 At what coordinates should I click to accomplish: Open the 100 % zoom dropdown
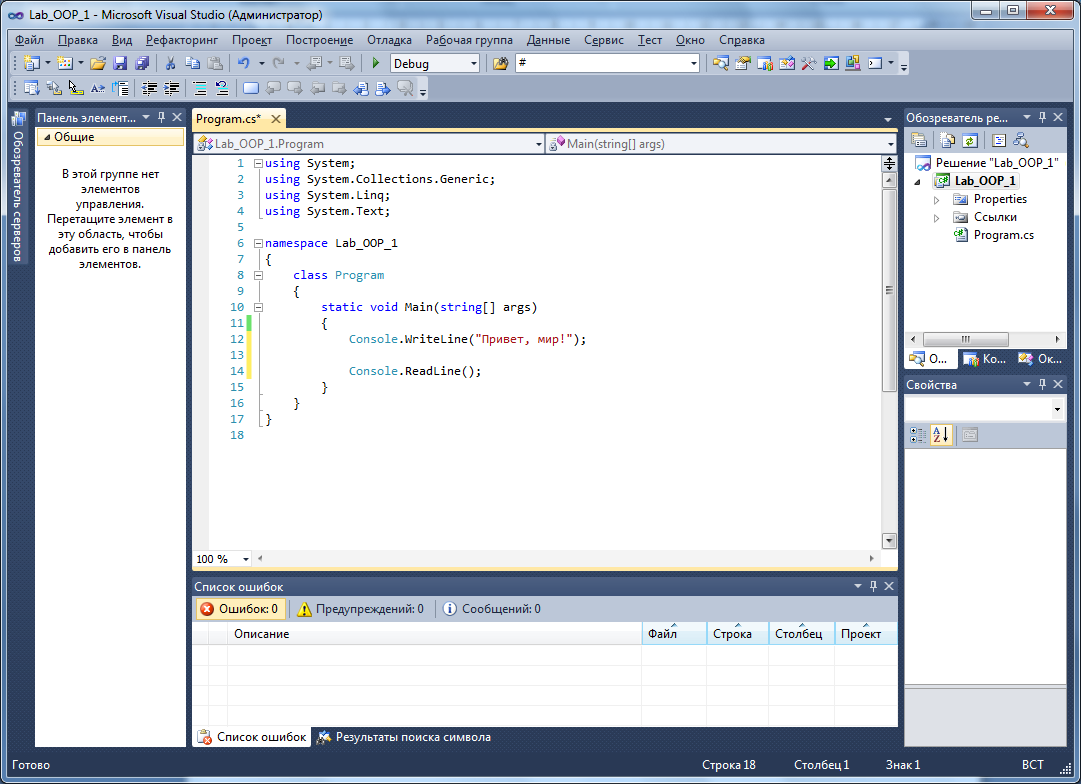pos(245,559)
